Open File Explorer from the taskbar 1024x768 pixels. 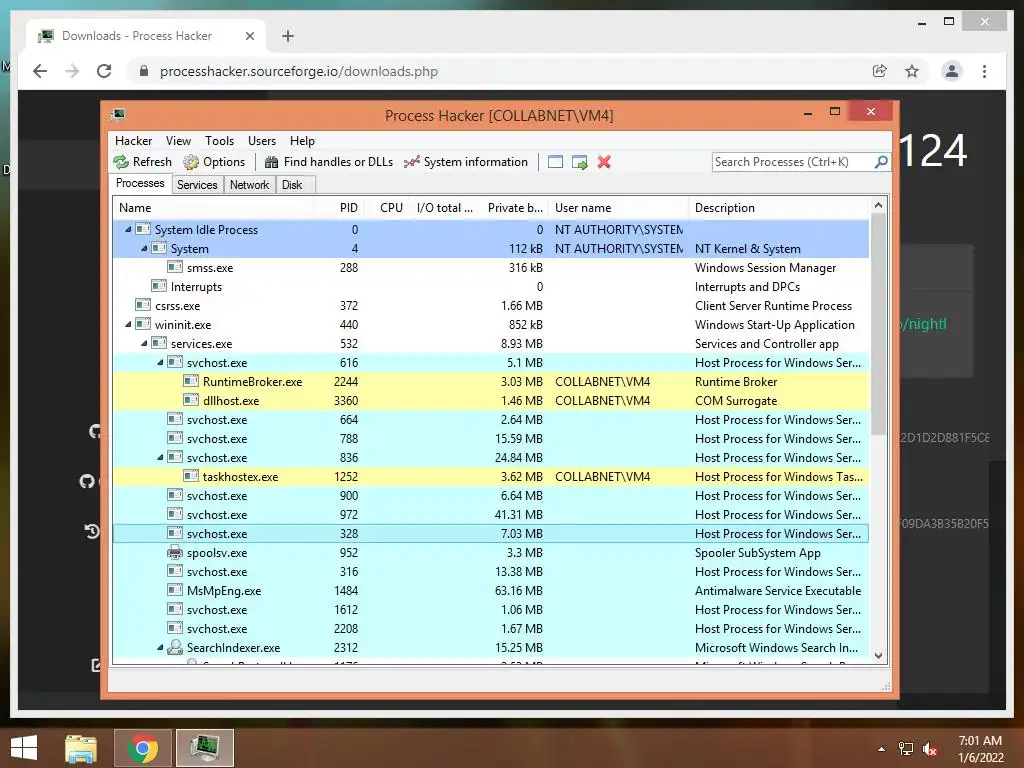click(x=81, y=748)
